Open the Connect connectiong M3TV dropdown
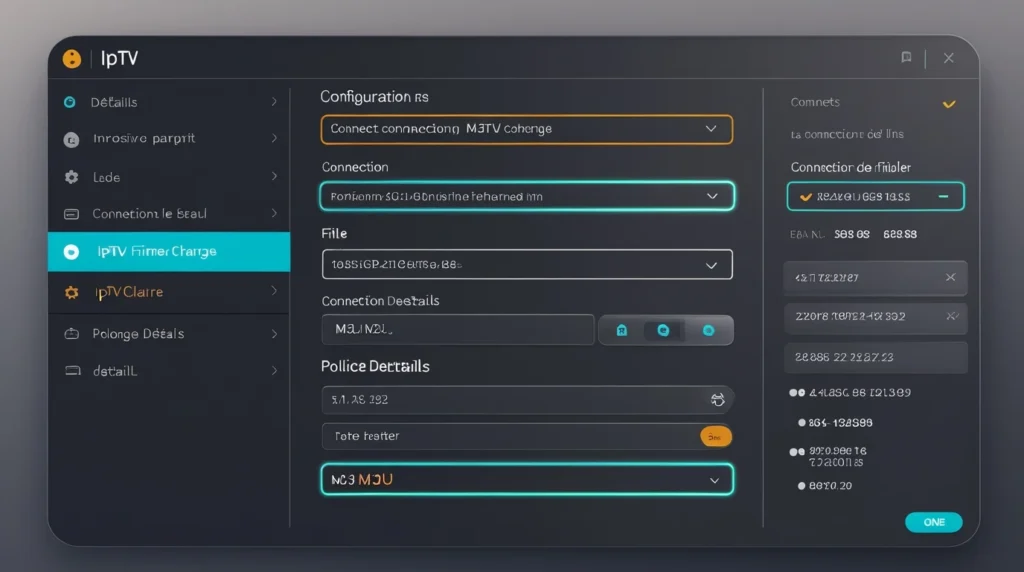The width and height of the screenshot is (1024, 572). point(526,129)
